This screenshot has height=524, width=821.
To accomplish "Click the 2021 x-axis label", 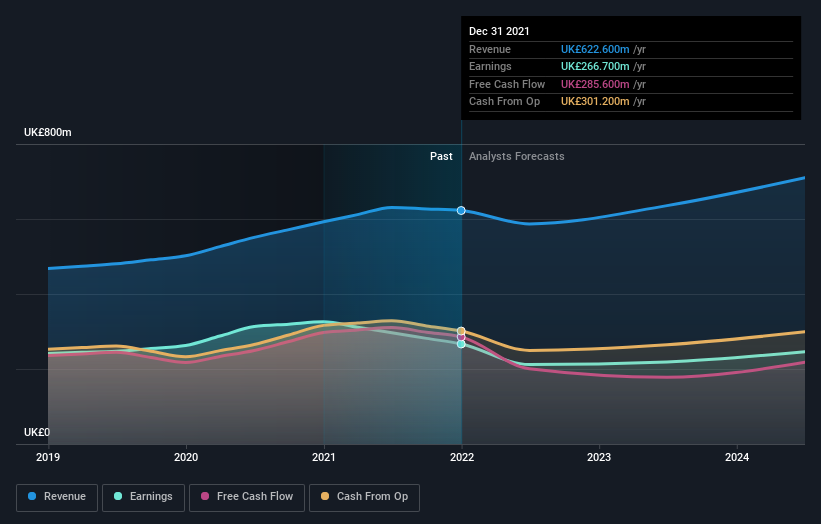I will (x=324, y=458).
